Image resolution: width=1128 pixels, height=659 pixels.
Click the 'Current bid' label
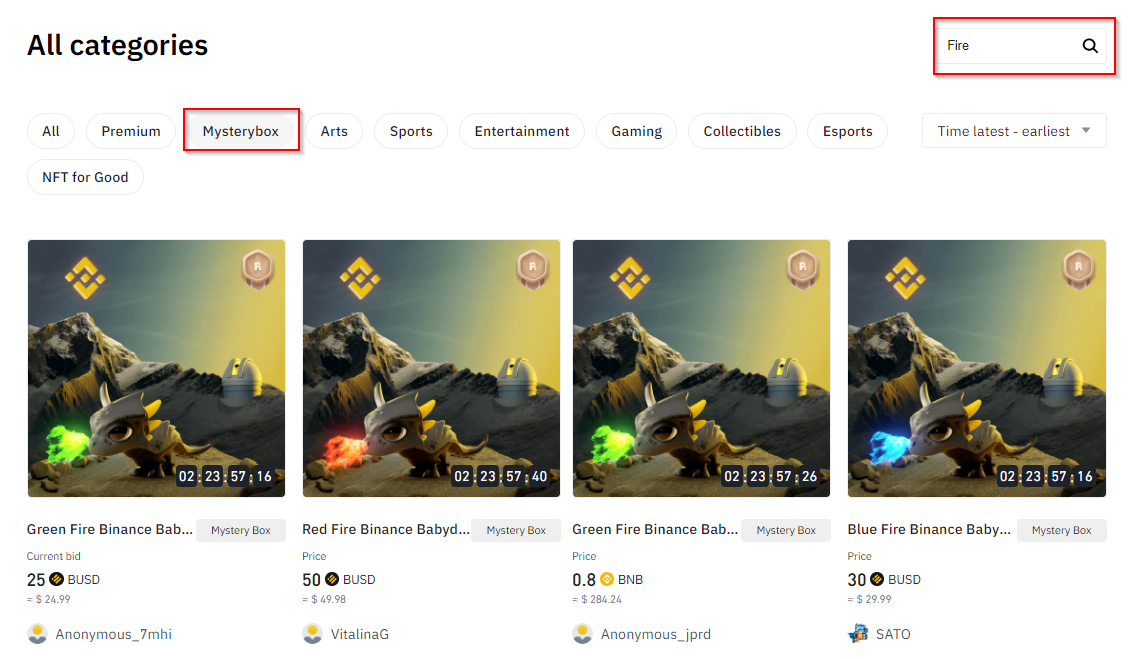click(x=54, y=556)
